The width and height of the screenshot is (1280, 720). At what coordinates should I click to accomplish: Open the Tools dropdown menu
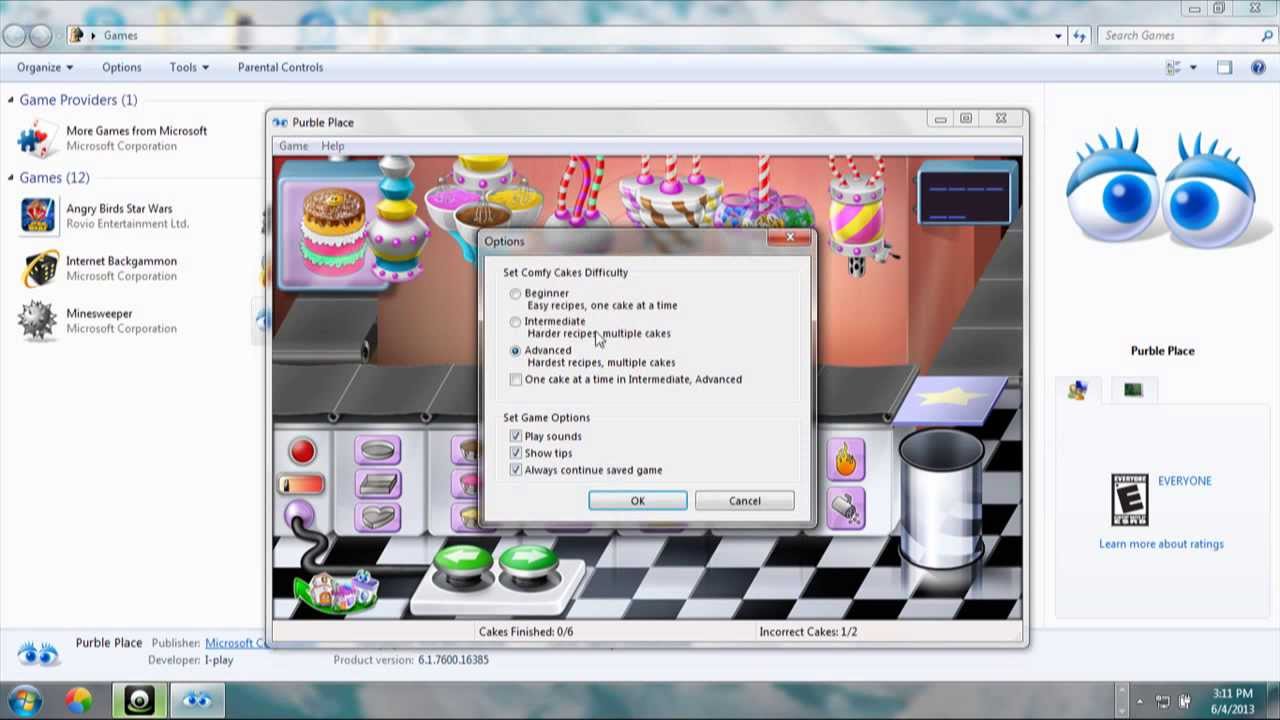[x=189, y=67]
